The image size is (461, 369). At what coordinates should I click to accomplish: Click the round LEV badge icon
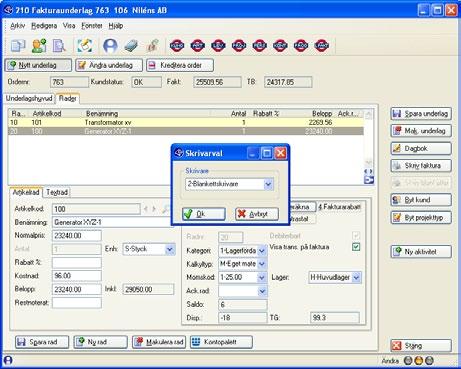tap(218, 45)
